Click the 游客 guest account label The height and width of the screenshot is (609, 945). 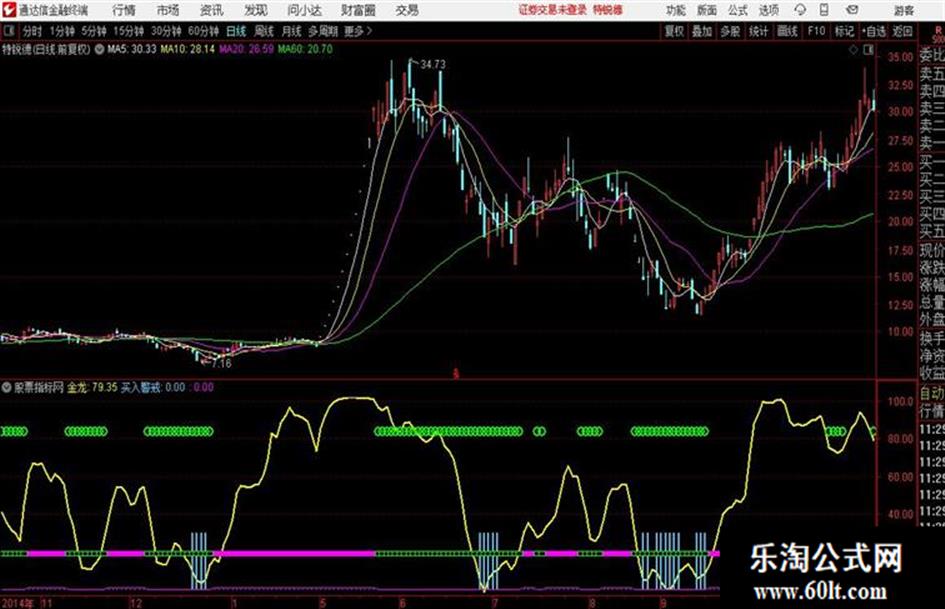(903, 10)
